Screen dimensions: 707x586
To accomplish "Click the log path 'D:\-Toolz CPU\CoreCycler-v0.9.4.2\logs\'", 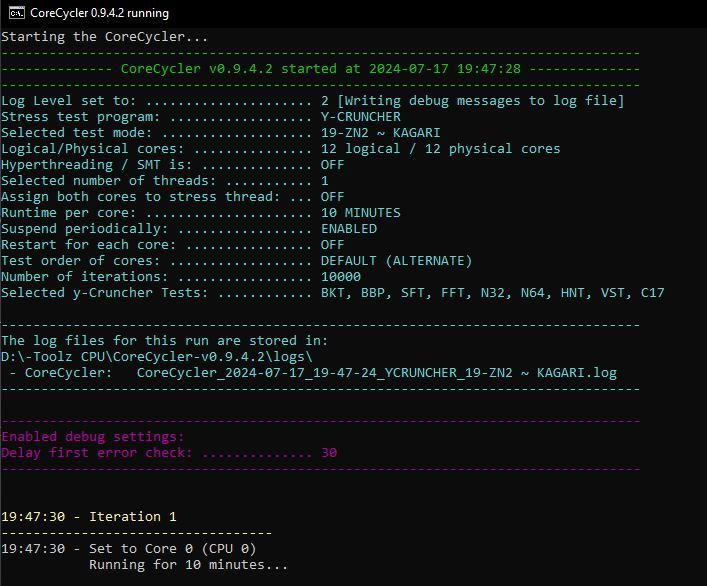I will 156,357.
